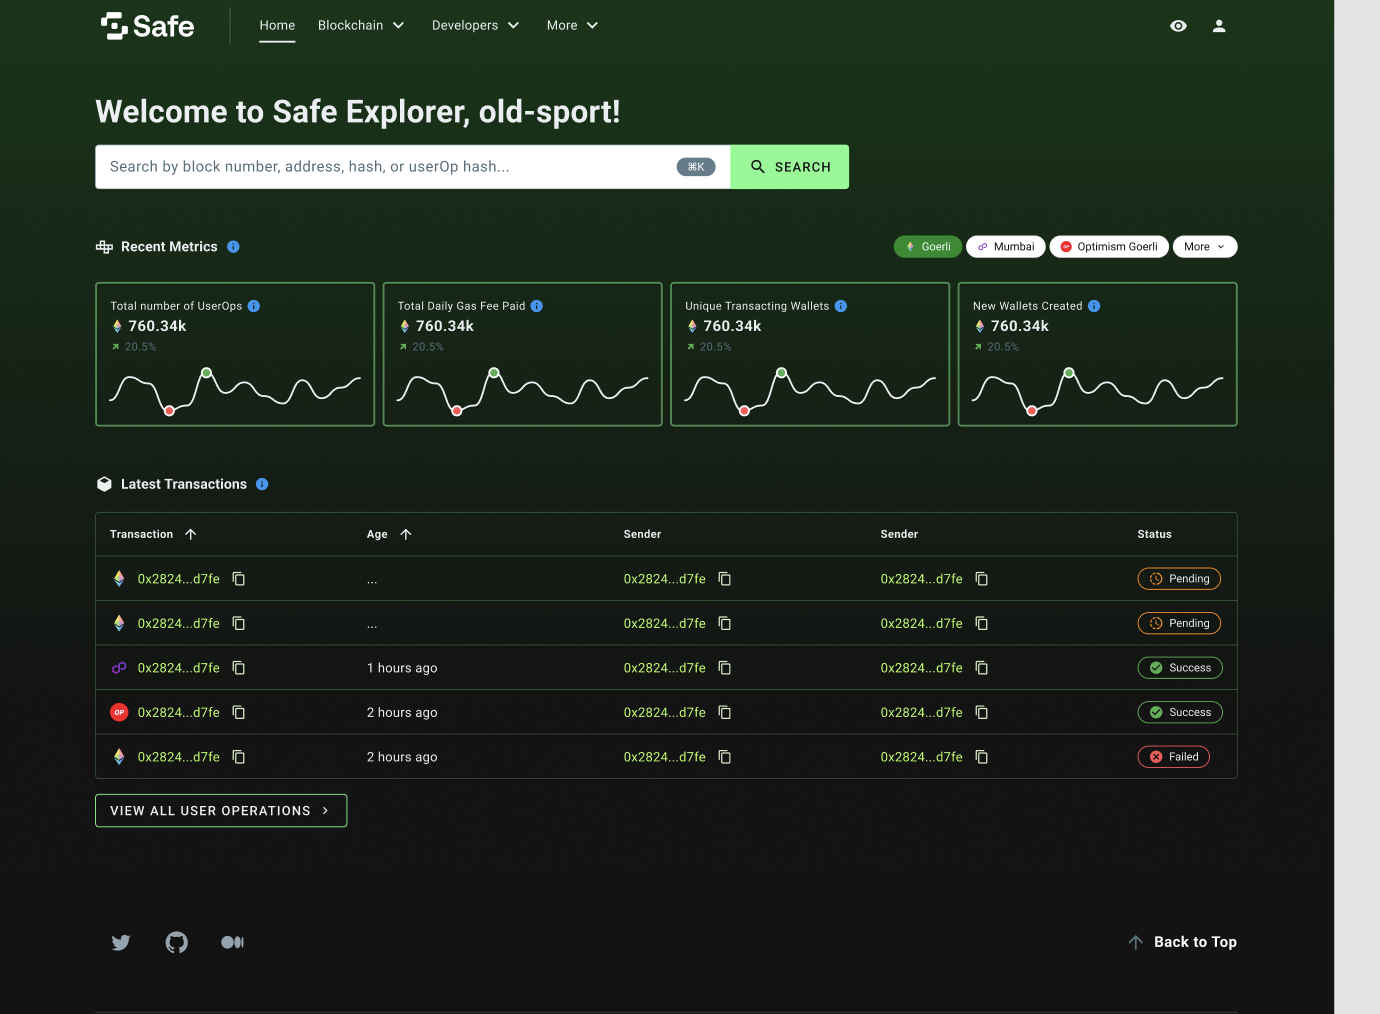Click Back to Top link

1182,942
